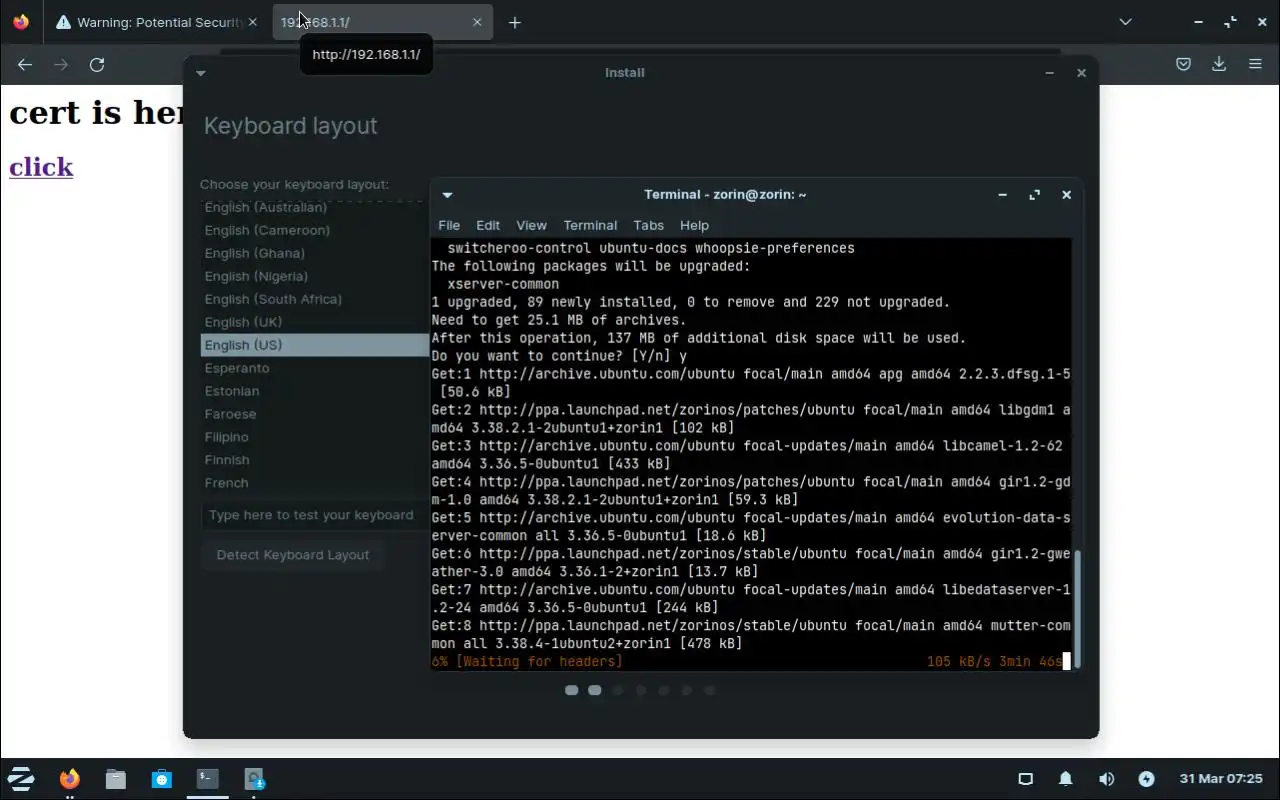Close the Install window

point(1081,72)
